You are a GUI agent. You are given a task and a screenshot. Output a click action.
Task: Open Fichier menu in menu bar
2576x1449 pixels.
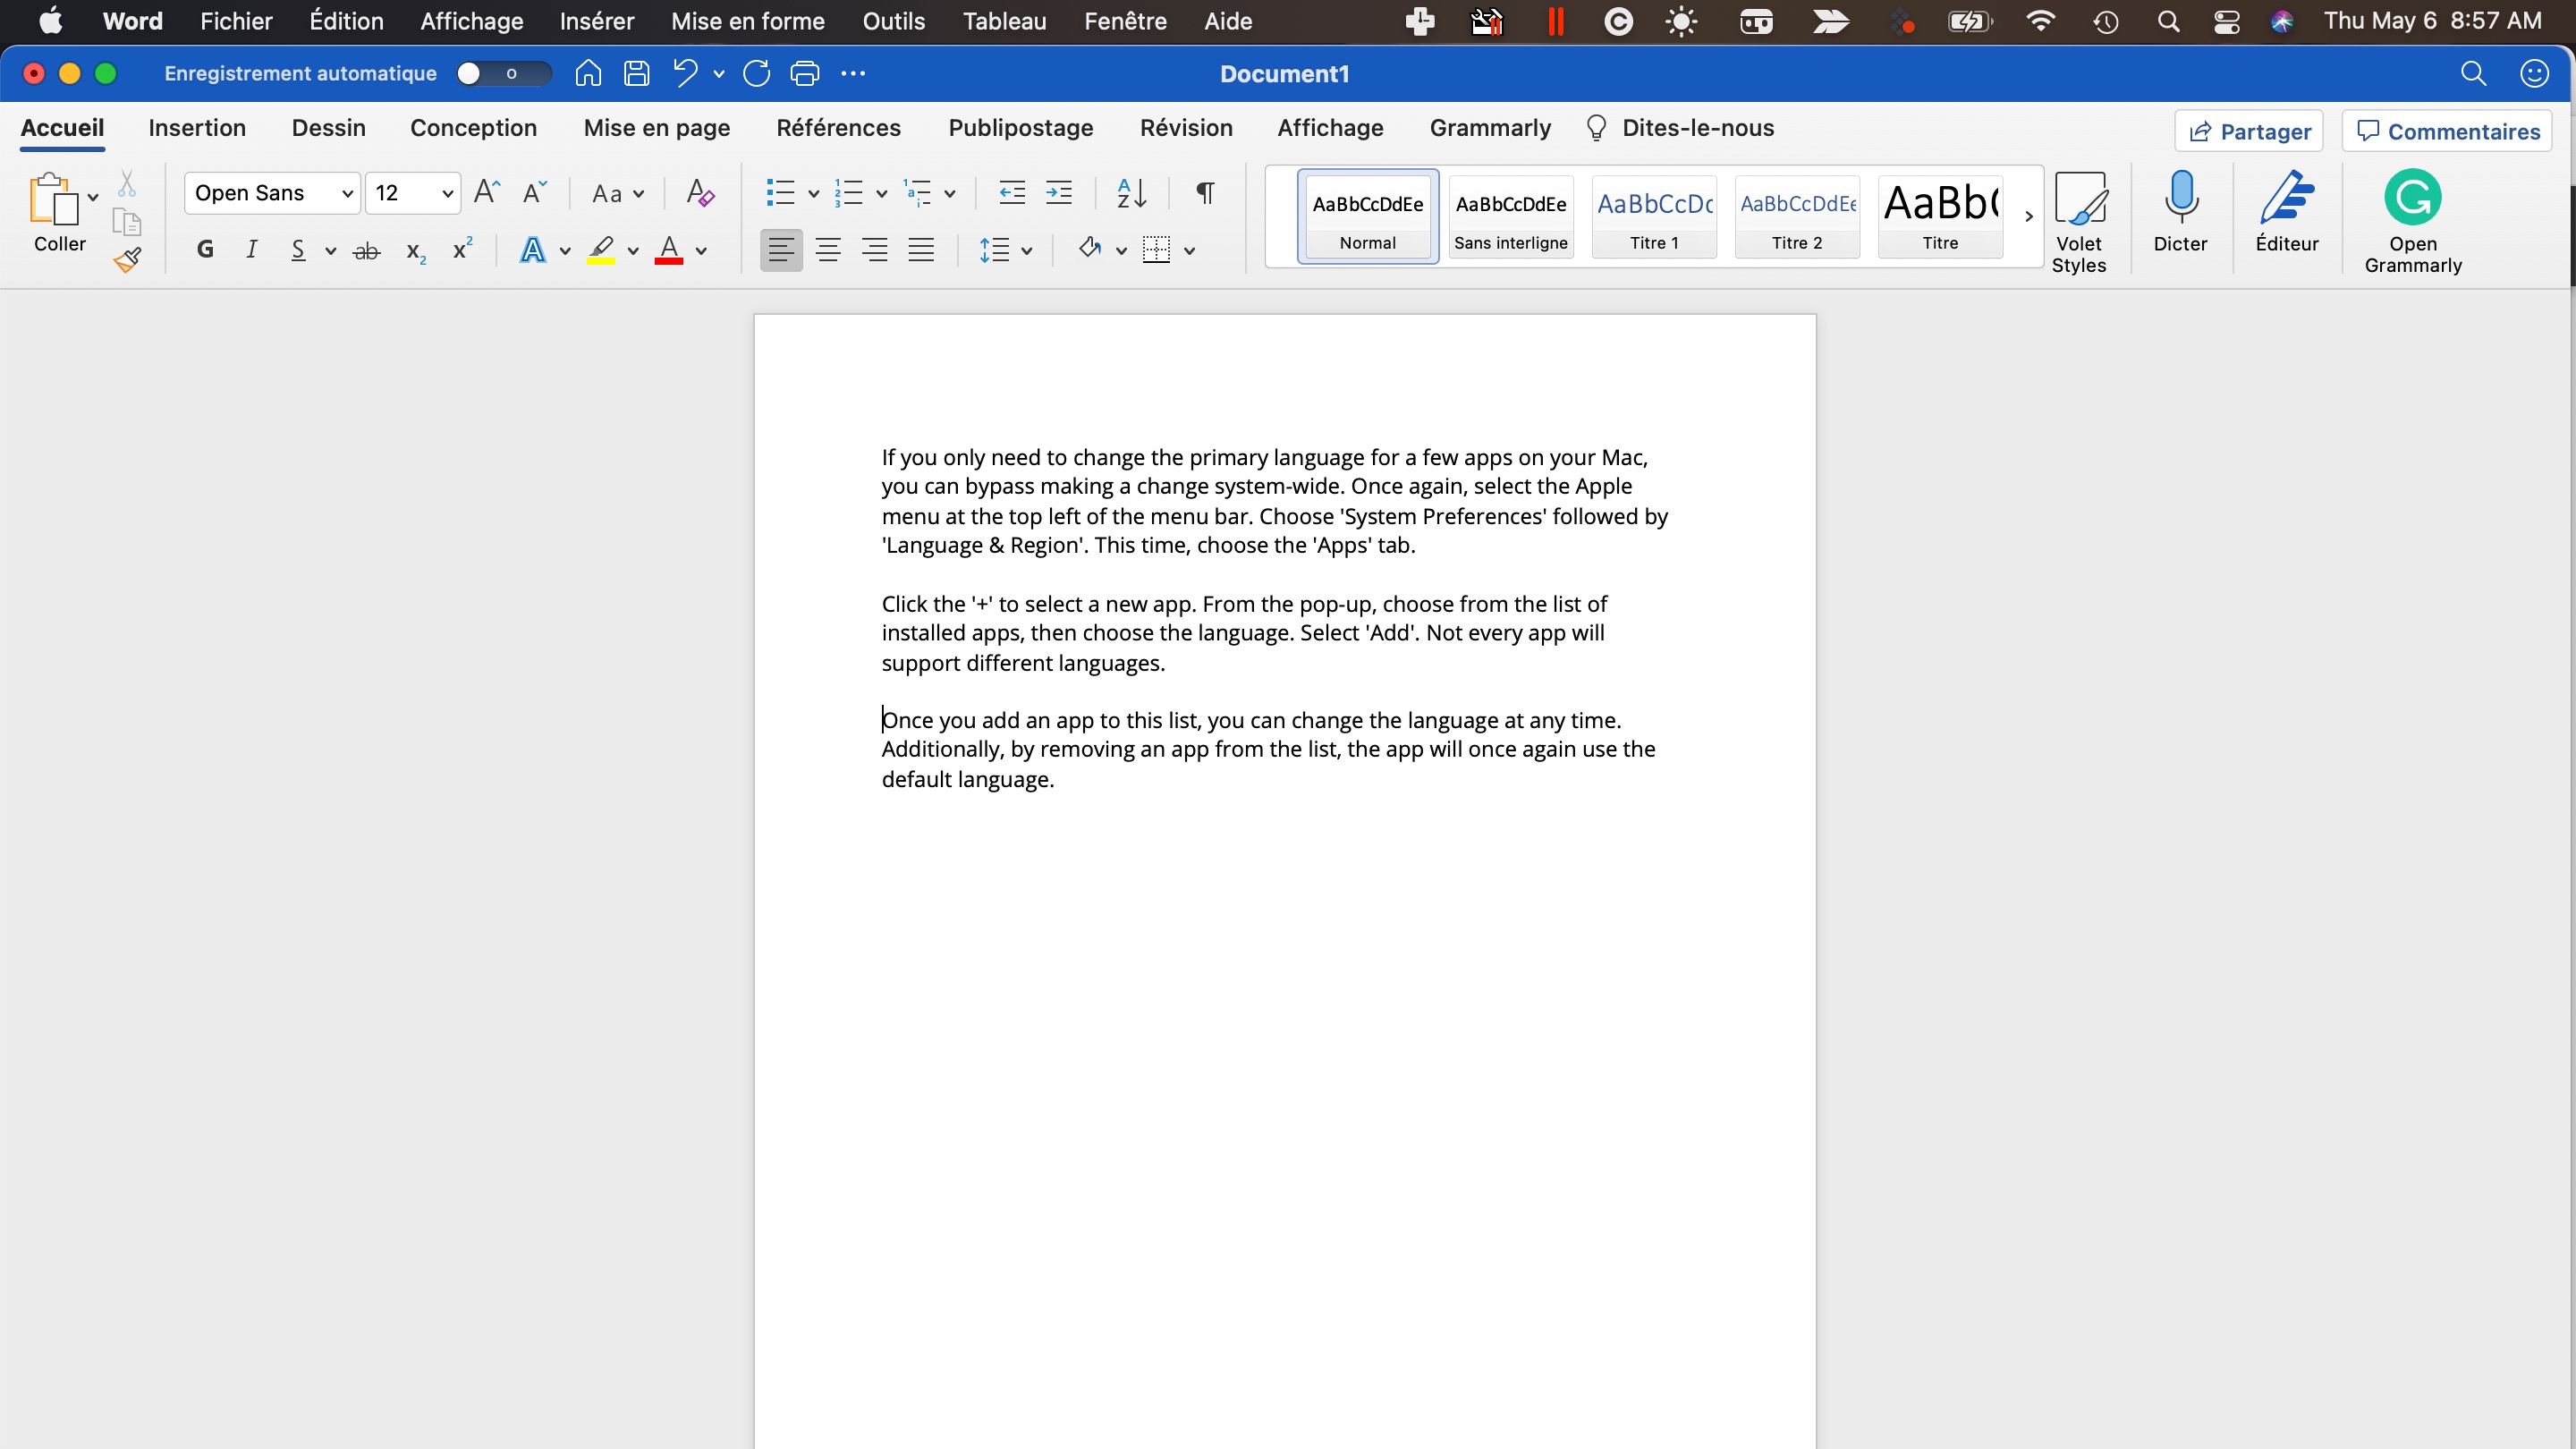236,21
